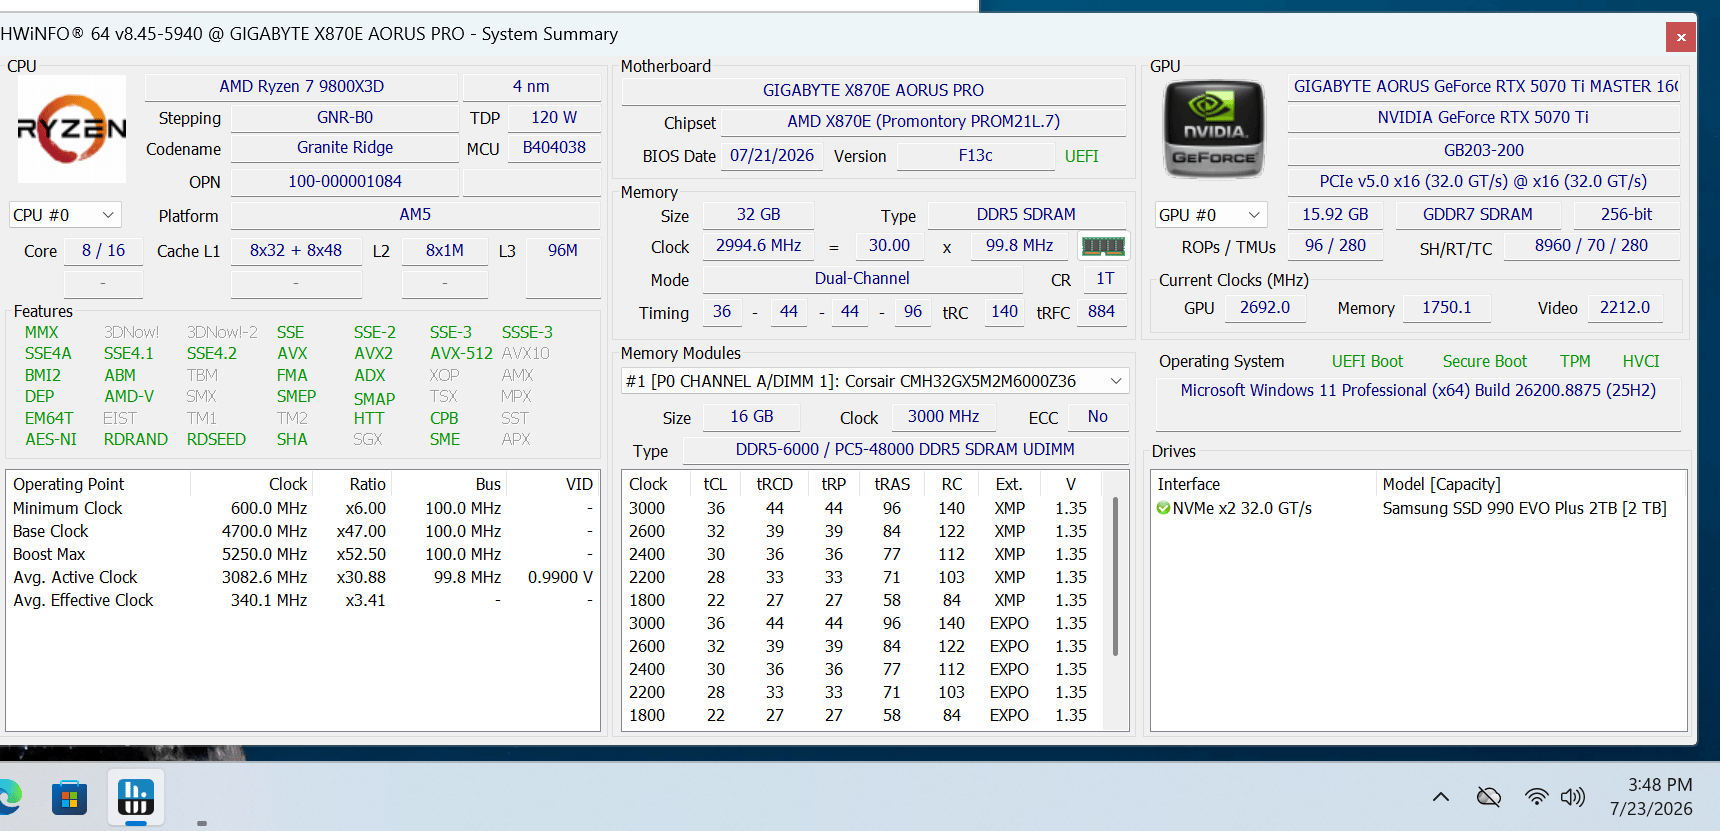The height and width of the screenshot is (831, 1720).
Task: Click the AMD Ryzen logo image
Action: tap(72, 129)
